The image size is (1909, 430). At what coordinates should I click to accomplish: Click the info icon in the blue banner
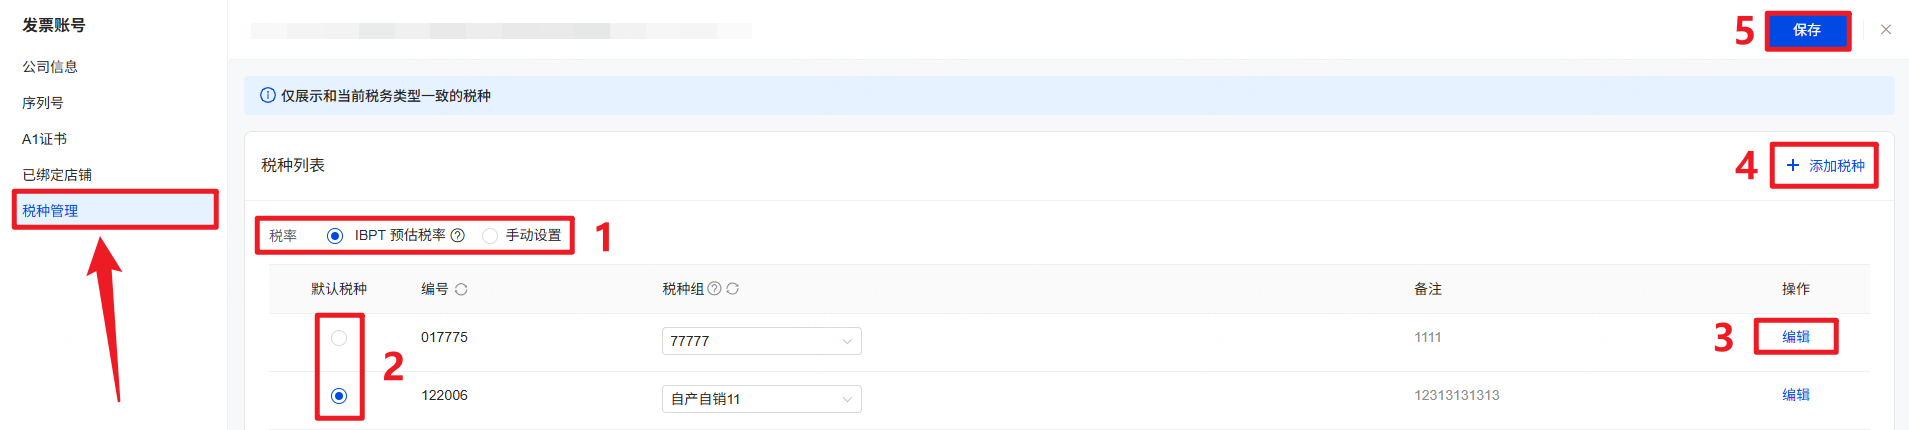click(268, 96)
